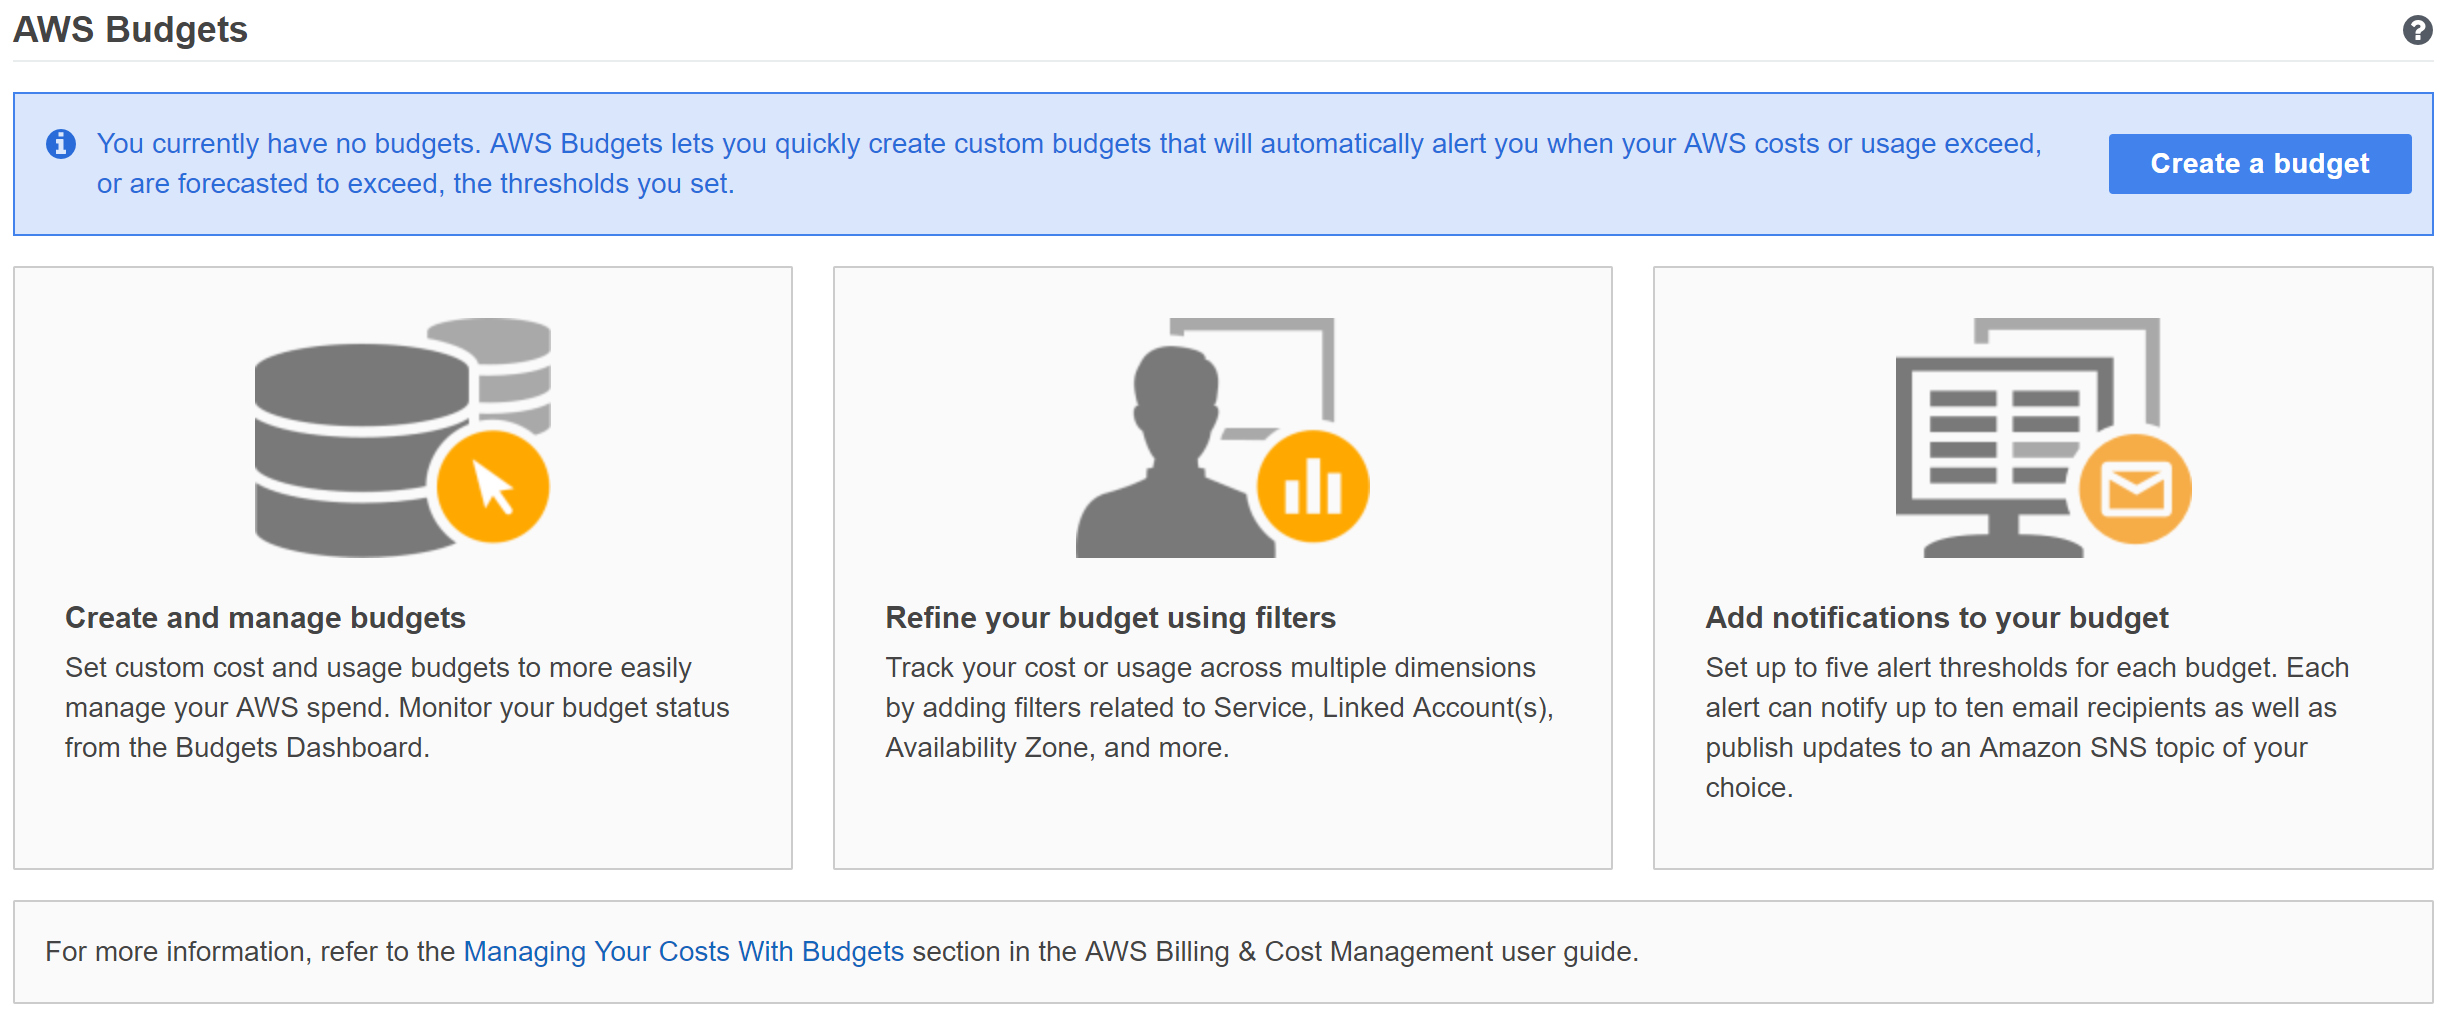Click the AWS Budgets page title
This screenshot has height=1019, width=2449.
point(130,30)
